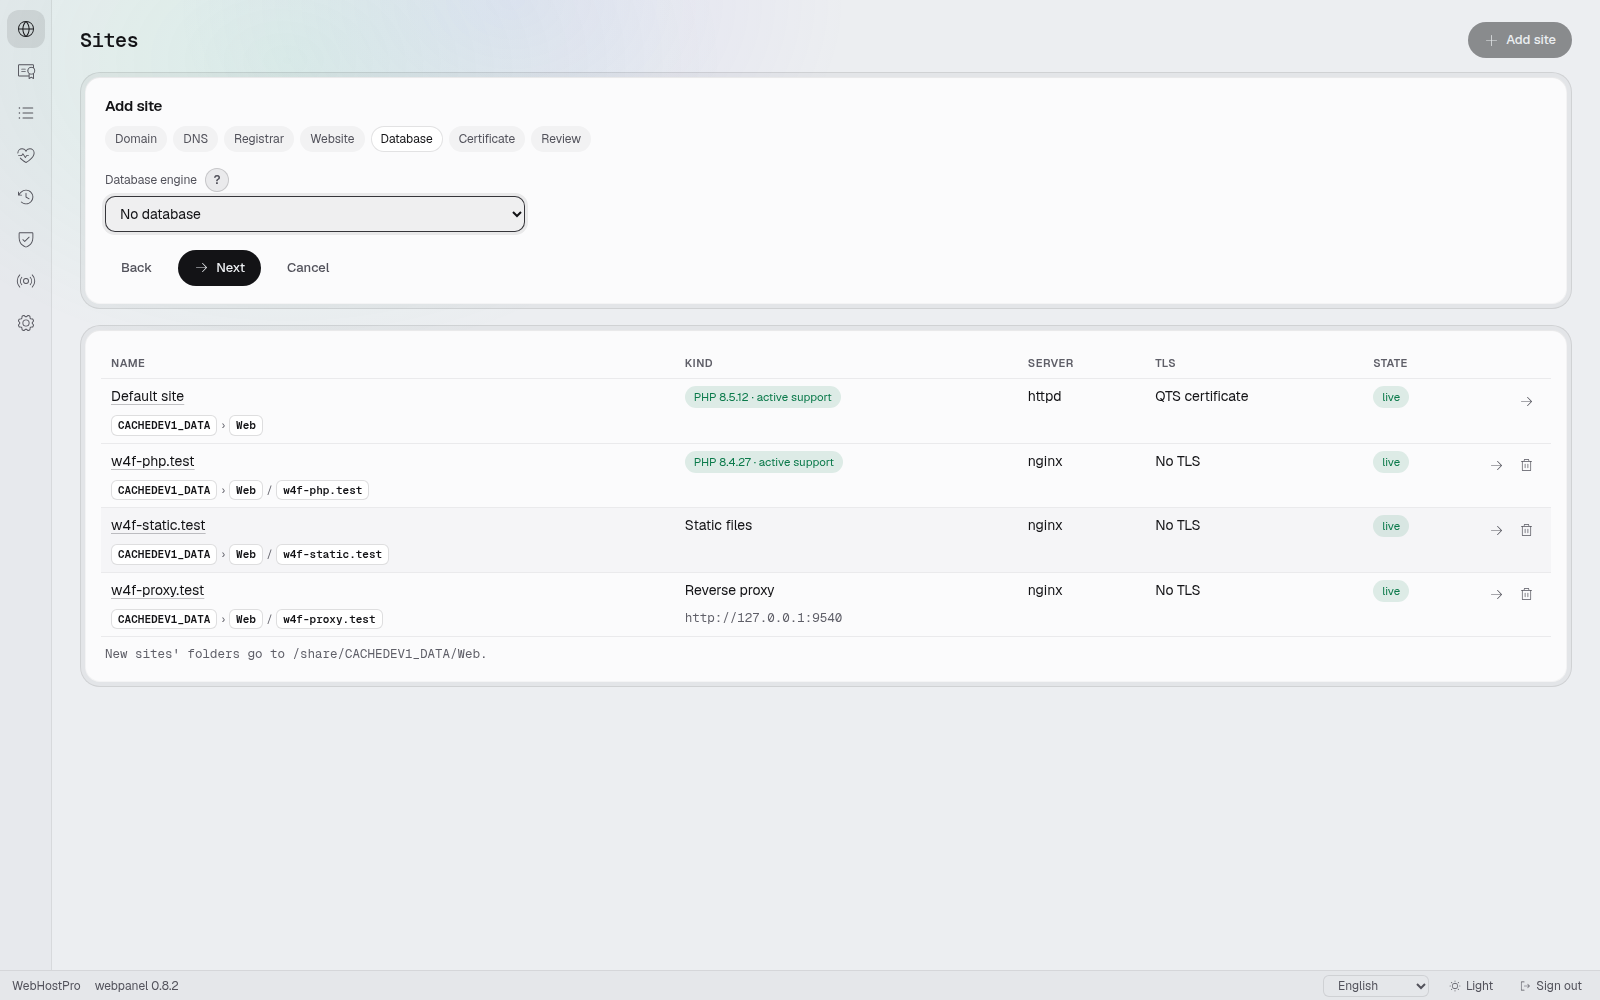The image size is (1600, 1000).
Task: Open the broadcast signal icon in sidebar
Action: click(x=26, y=281)
